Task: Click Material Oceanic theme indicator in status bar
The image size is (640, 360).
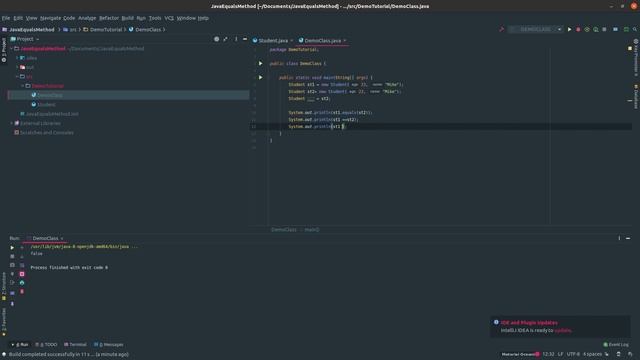Action: [520, 354]
